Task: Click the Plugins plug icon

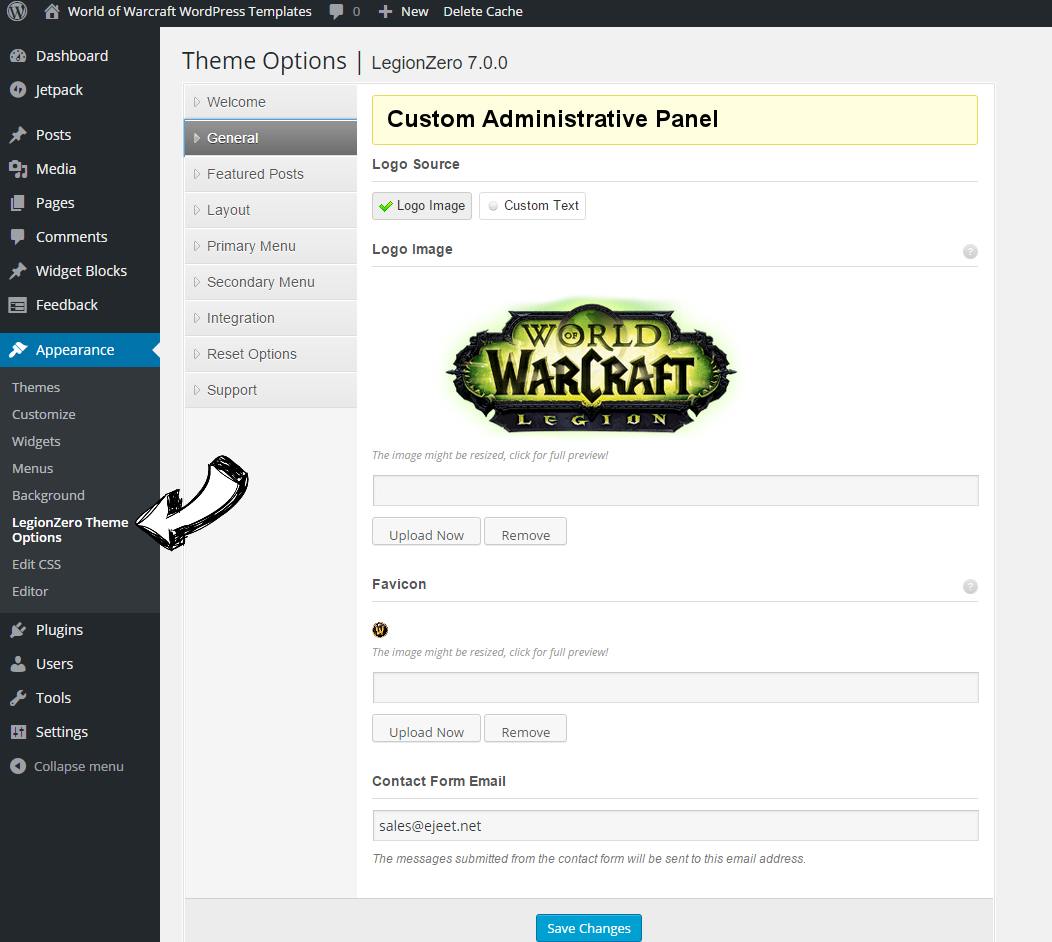Action: pyautogui.click(x=18, y=630)
